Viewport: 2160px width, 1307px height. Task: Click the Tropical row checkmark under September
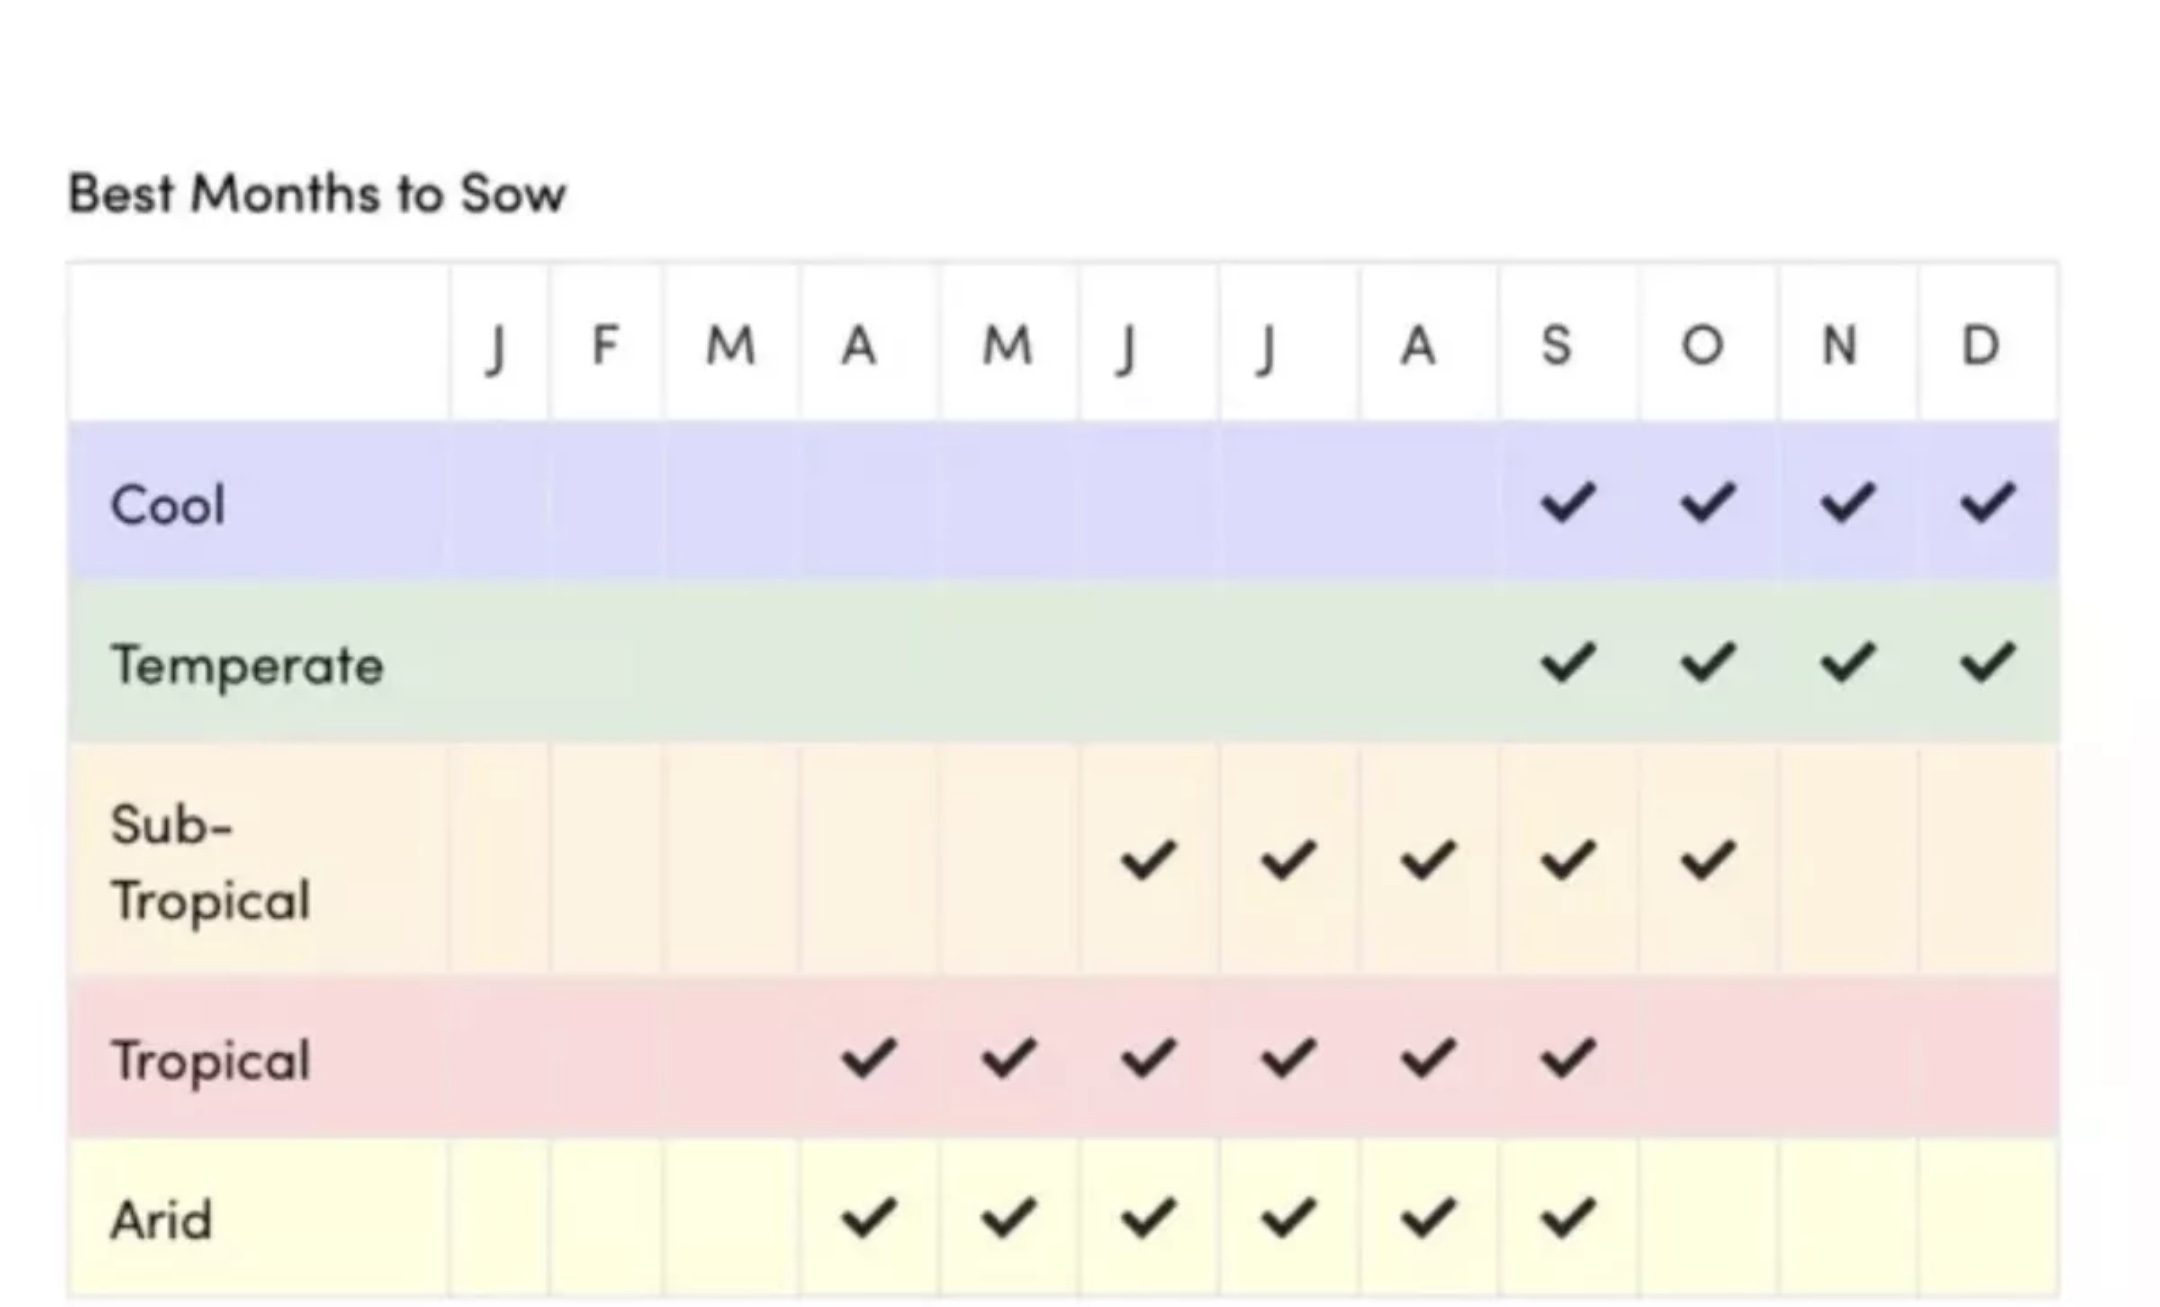click(x=1567, y=1058)
